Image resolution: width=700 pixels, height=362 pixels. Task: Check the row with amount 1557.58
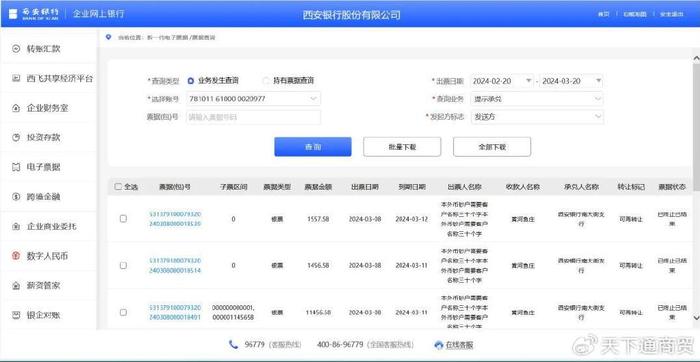123,219
